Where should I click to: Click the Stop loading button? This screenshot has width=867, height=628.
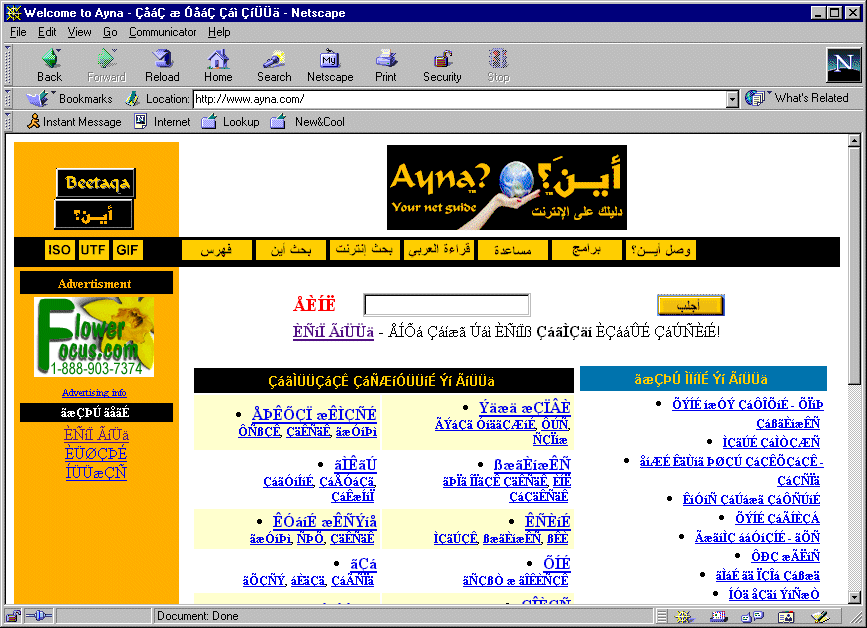pos(498,66)
